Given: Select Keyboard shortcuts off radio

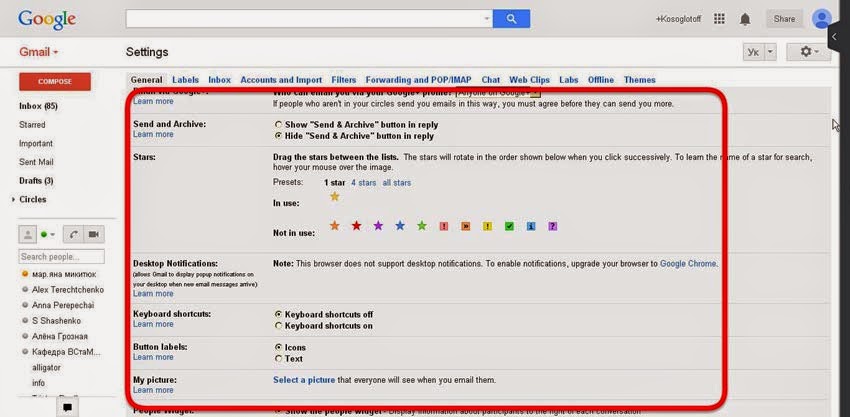Looking at the screenshot, I should click(279, 314).
